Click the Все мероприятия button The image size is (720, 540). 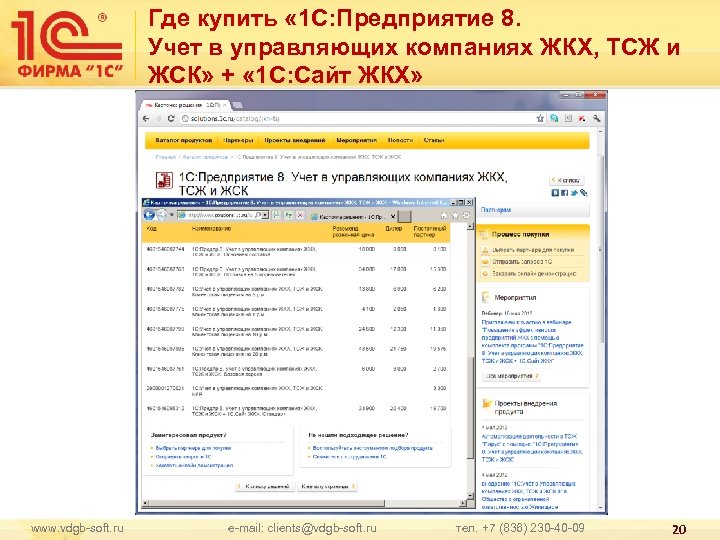(512, 376)
